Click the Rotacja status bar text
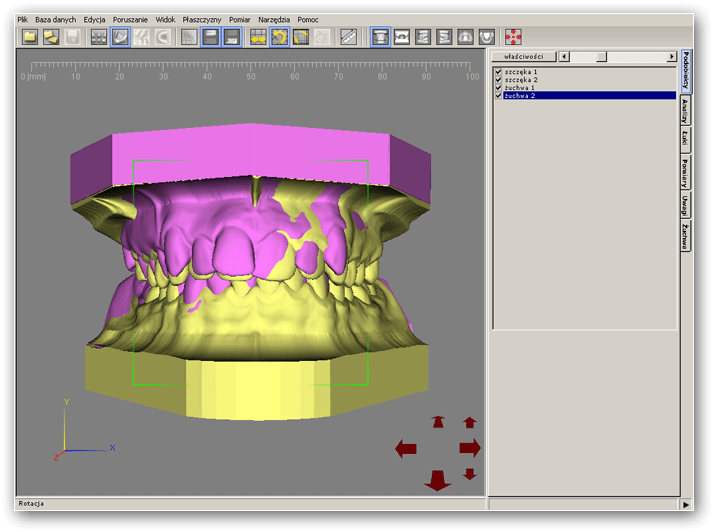Image resolution: width=714 pixels, height=532 pixels. click(31, 504)
